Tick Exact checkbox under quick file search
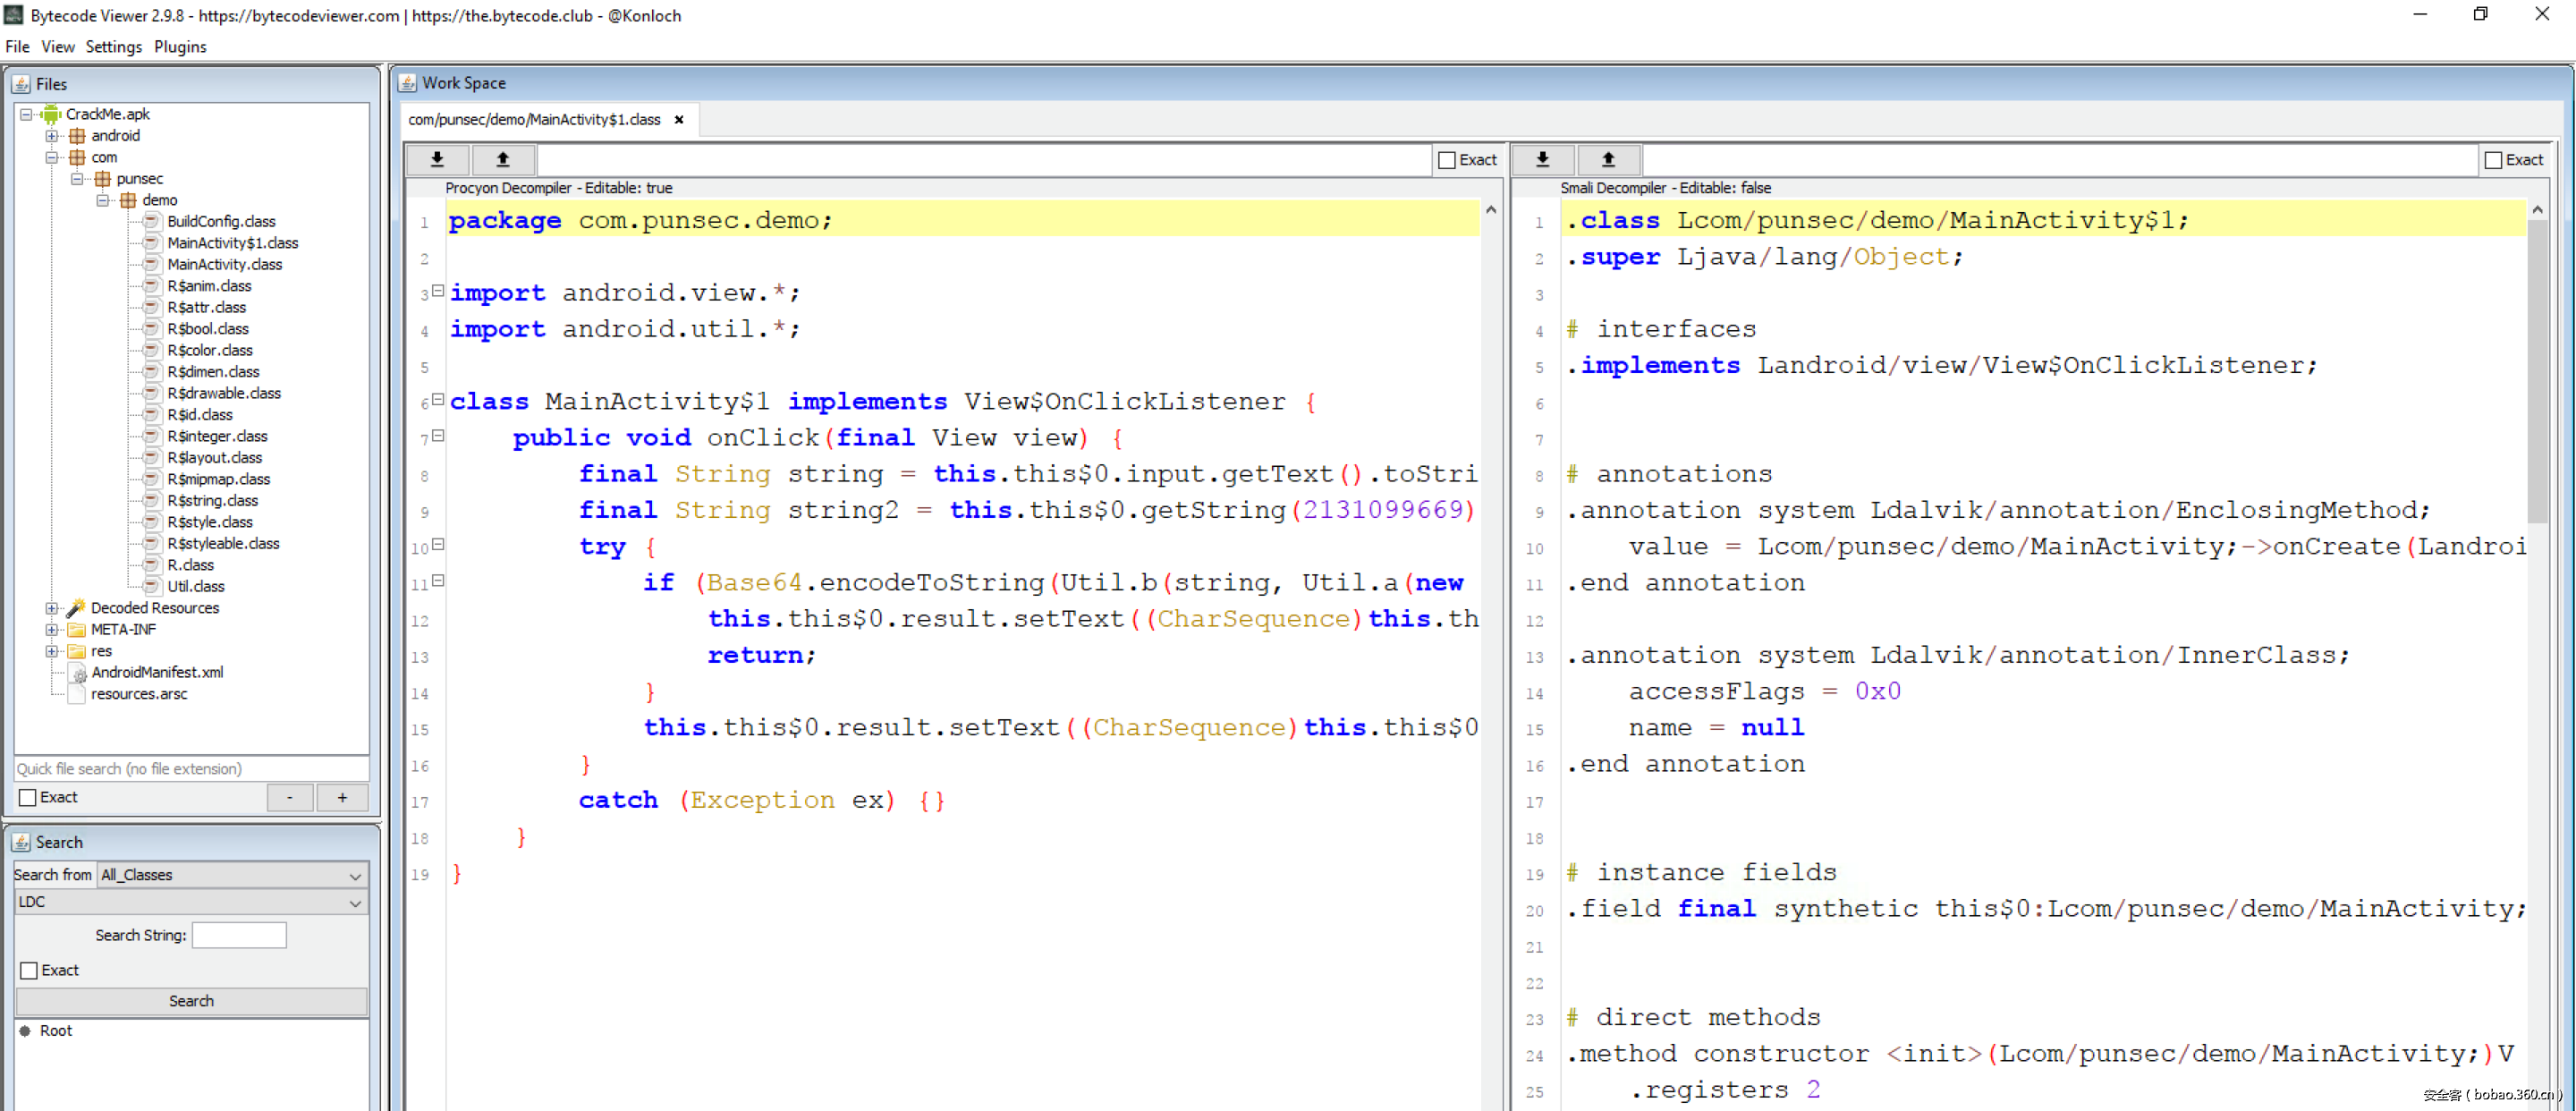 coord(29,798)
